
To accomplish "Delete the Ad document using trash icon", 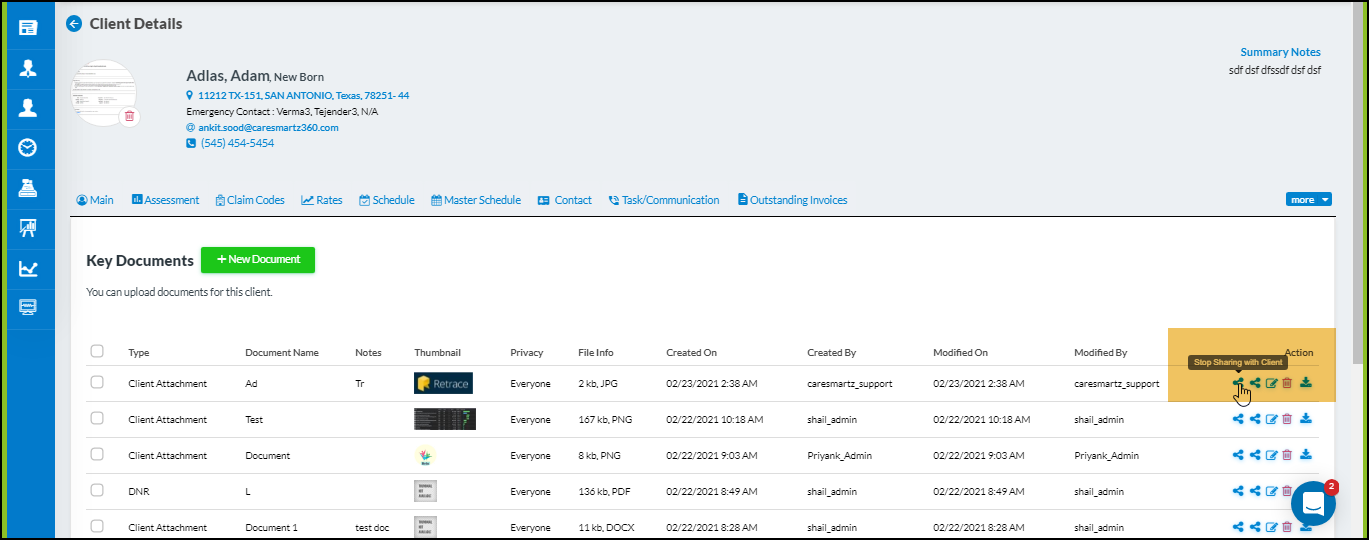I will pos(1287,383).
